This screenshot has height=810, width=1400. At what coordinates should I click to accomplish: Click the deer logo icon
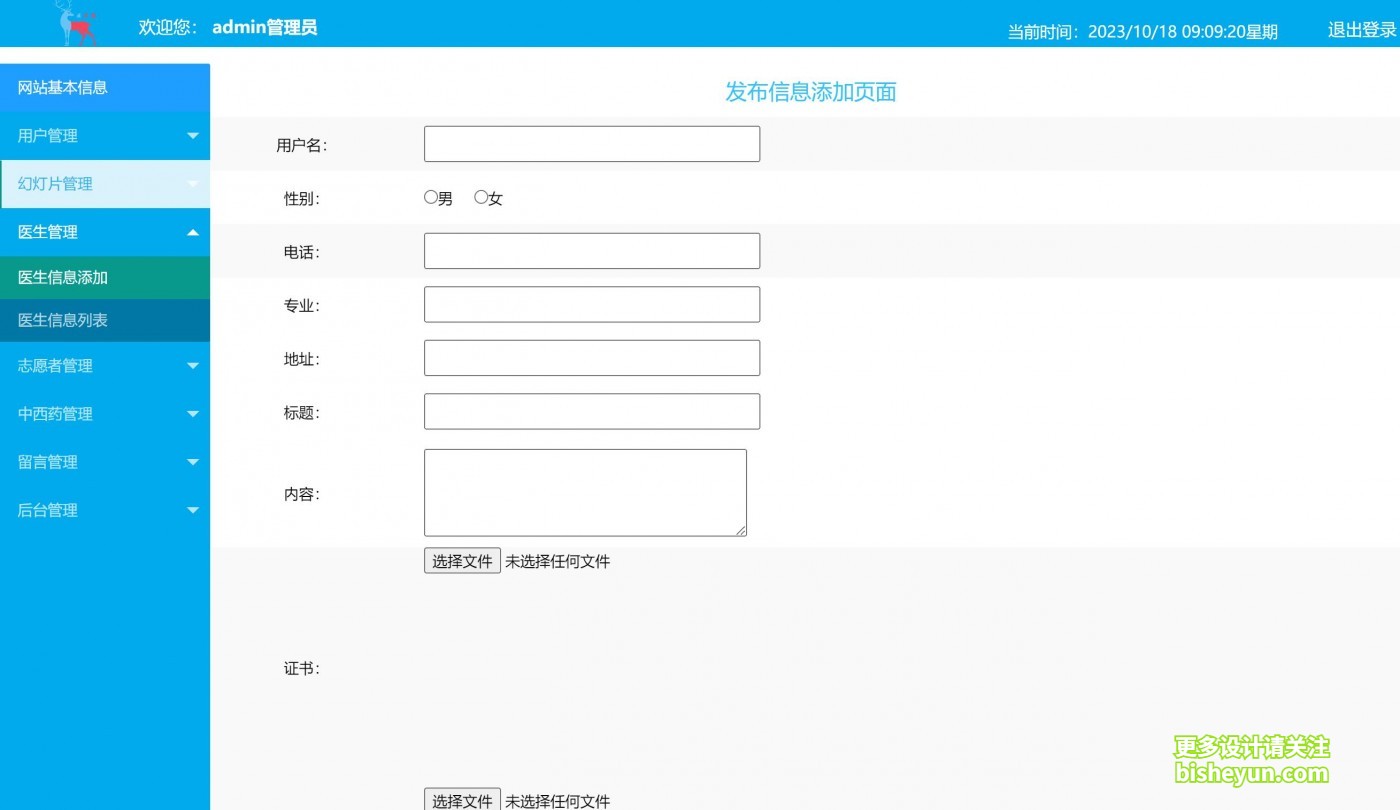pyautogui.click(x=77, y=23)
